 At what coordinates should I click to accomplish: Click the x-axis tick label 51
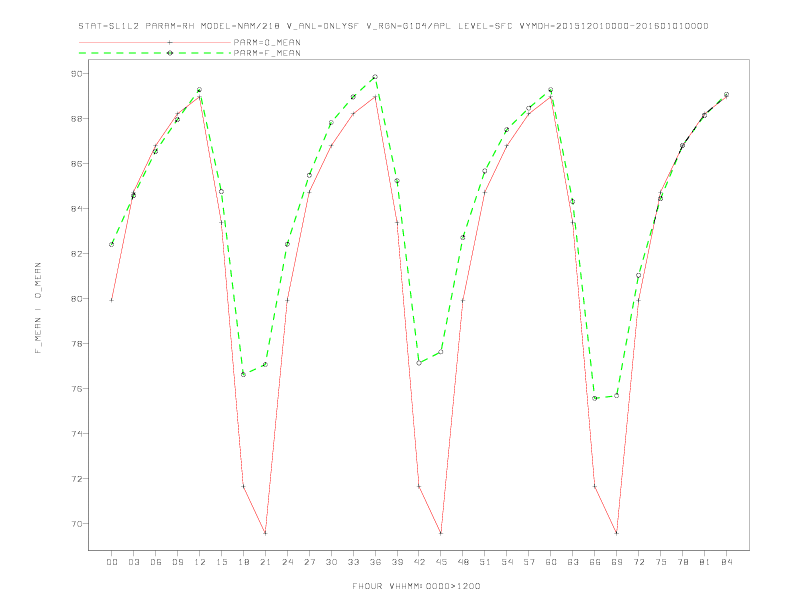coord(485,562)
